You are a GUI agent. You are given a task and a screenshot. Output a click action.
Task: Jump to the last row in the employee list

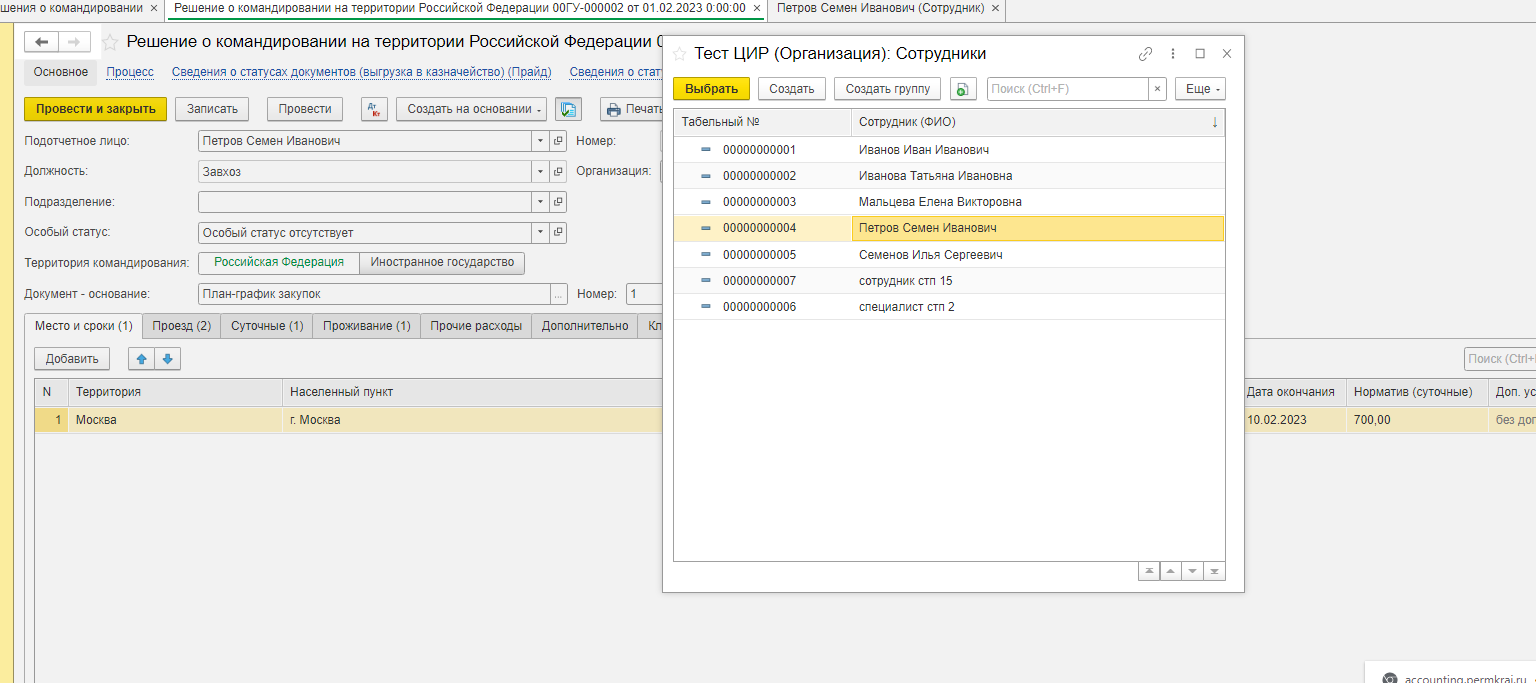[1214, 571]
